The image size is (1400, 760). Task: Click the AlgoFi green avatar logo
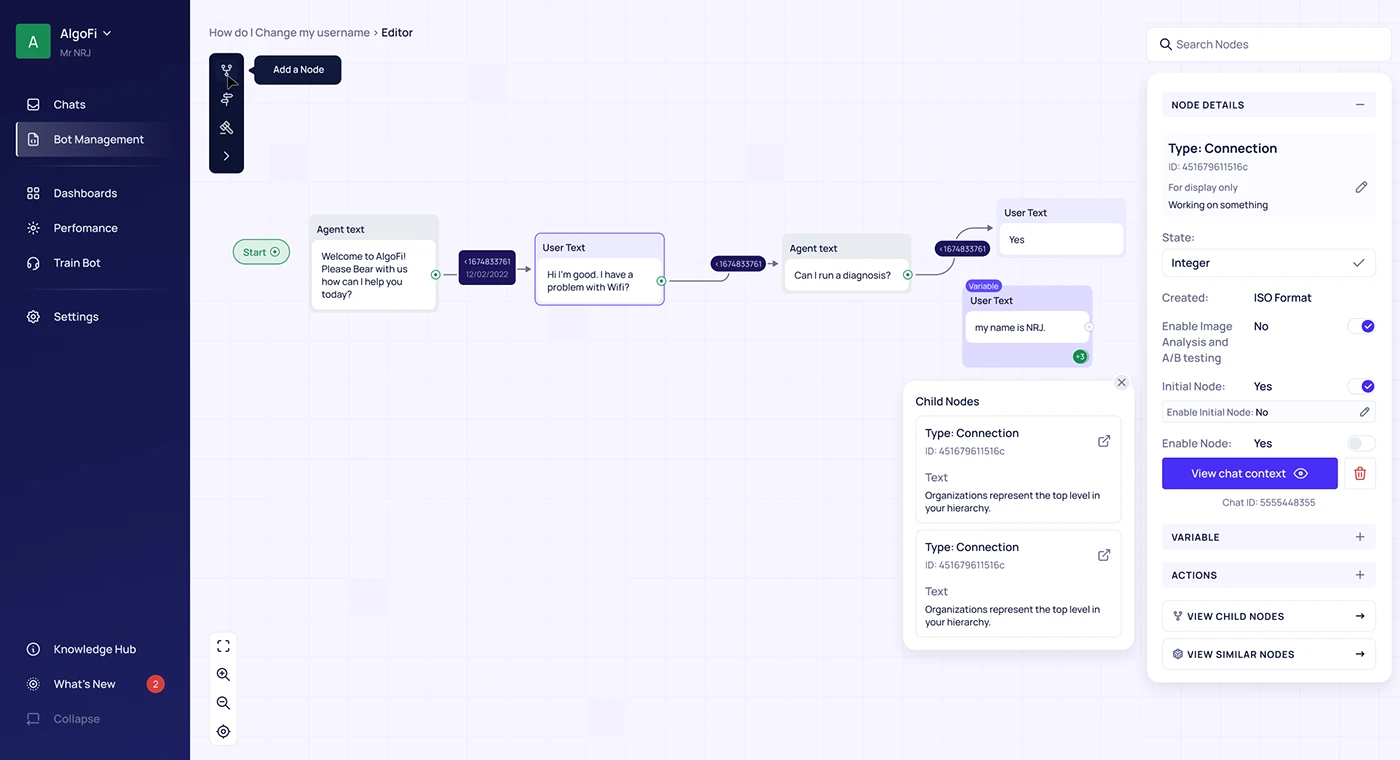tap(33, 41)
